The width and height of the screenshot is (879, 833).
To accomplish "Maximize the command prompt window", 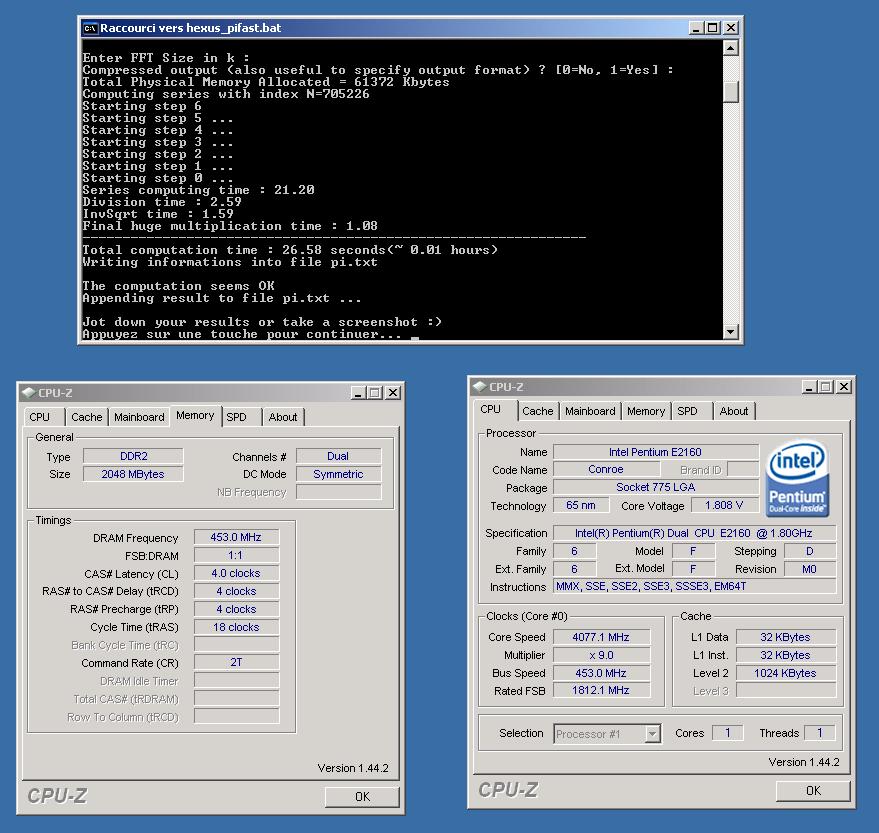I will [x=713, y=28].
